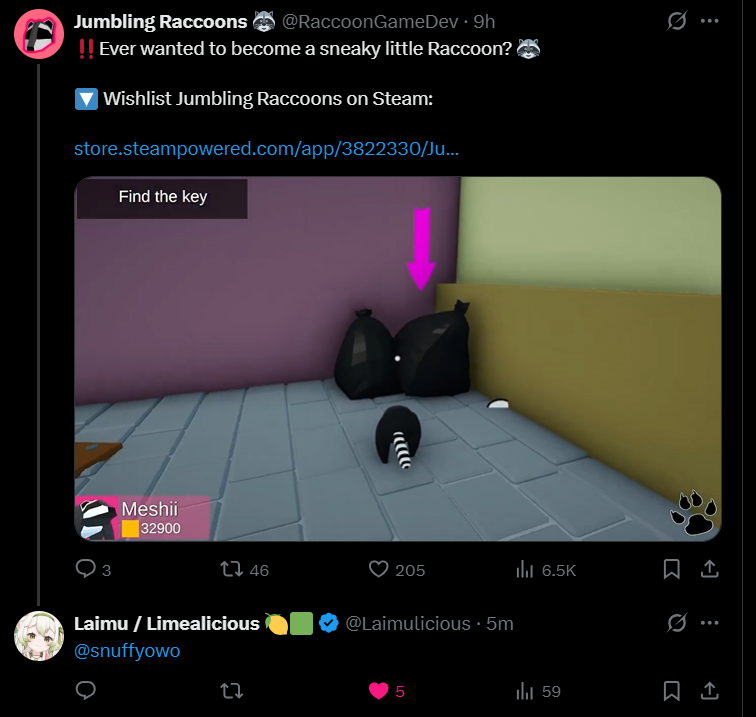Reply to Laimu's comment
The height and width of the screenshot is (717, 756).
pyautogui.click(x=86, y=690)
